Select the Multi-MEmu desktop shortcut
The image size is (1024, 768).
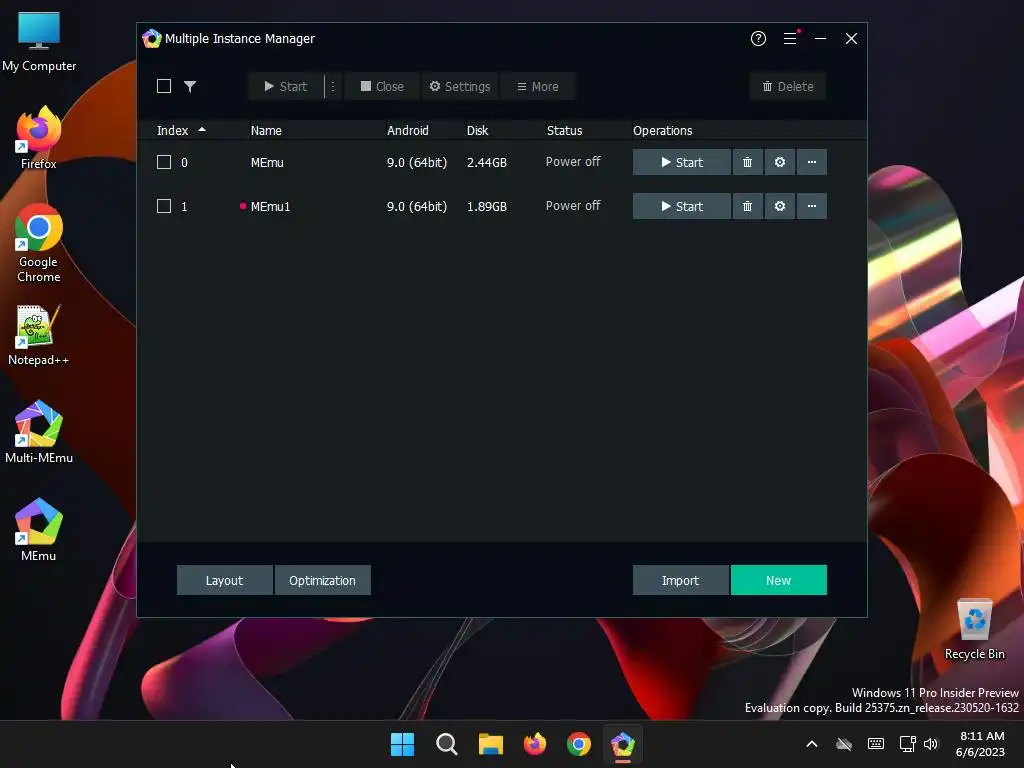point(39,432)
